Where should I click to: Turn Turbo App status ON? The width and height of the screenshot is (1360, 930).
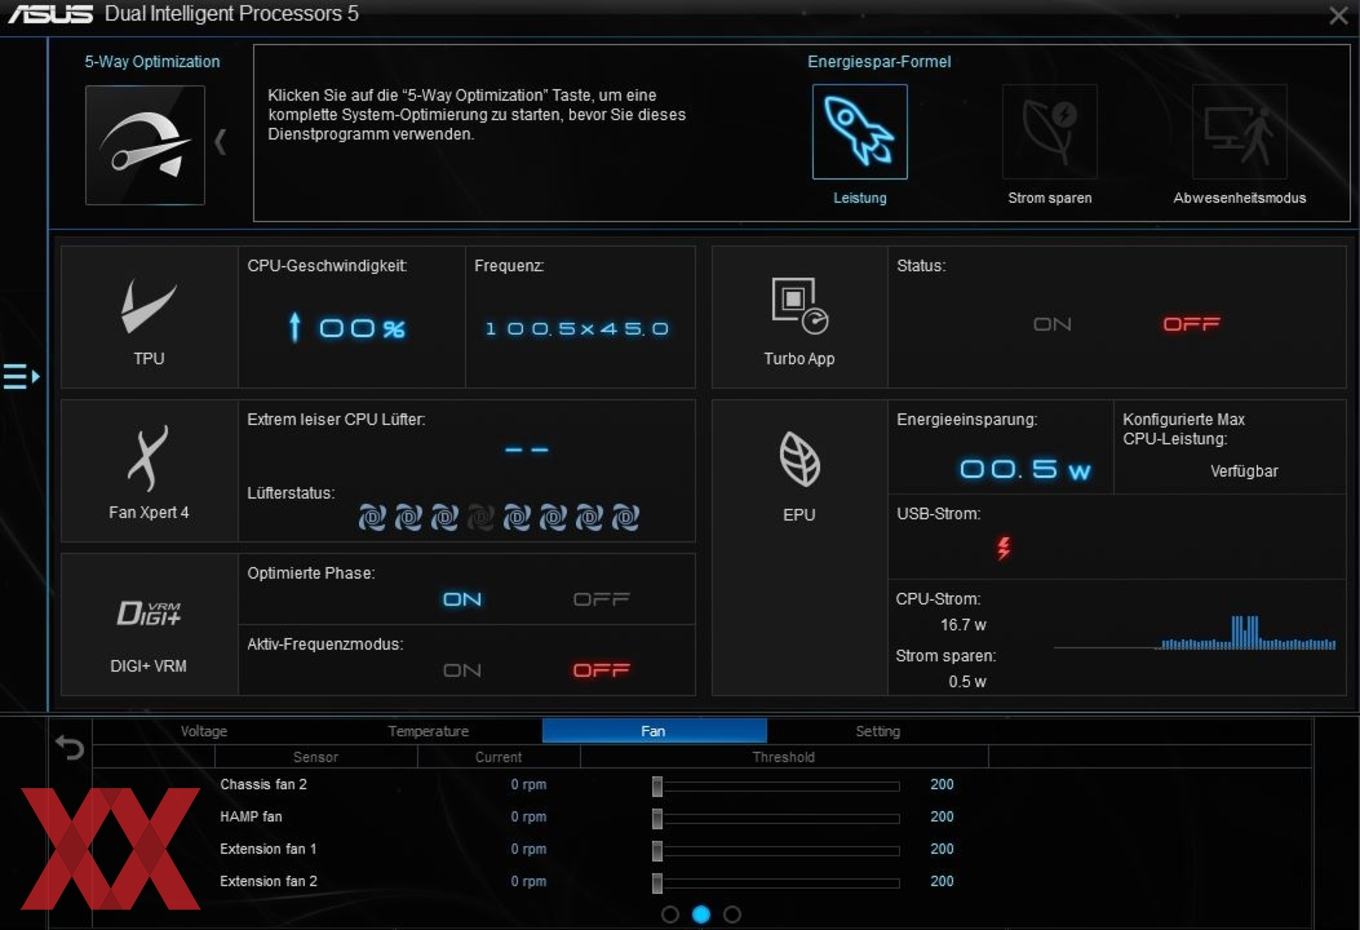[x=1052, y=324]
